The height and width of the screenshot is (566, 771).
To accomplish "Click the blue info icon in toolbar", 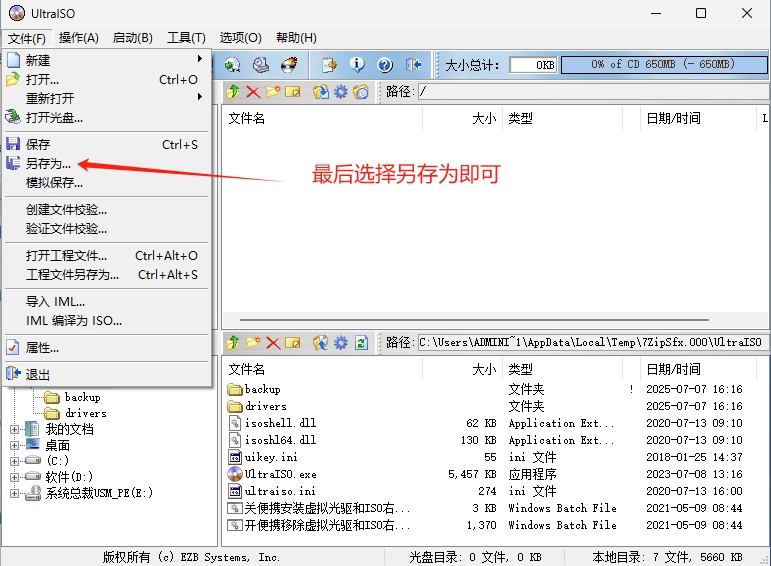I will (x=357, y=65).
